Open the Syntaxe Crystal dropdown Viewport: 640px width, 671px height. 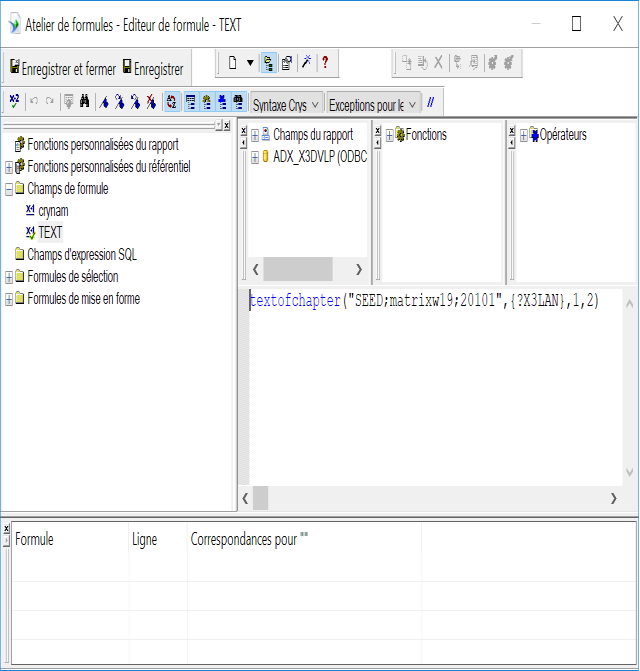tap(286, 104)
